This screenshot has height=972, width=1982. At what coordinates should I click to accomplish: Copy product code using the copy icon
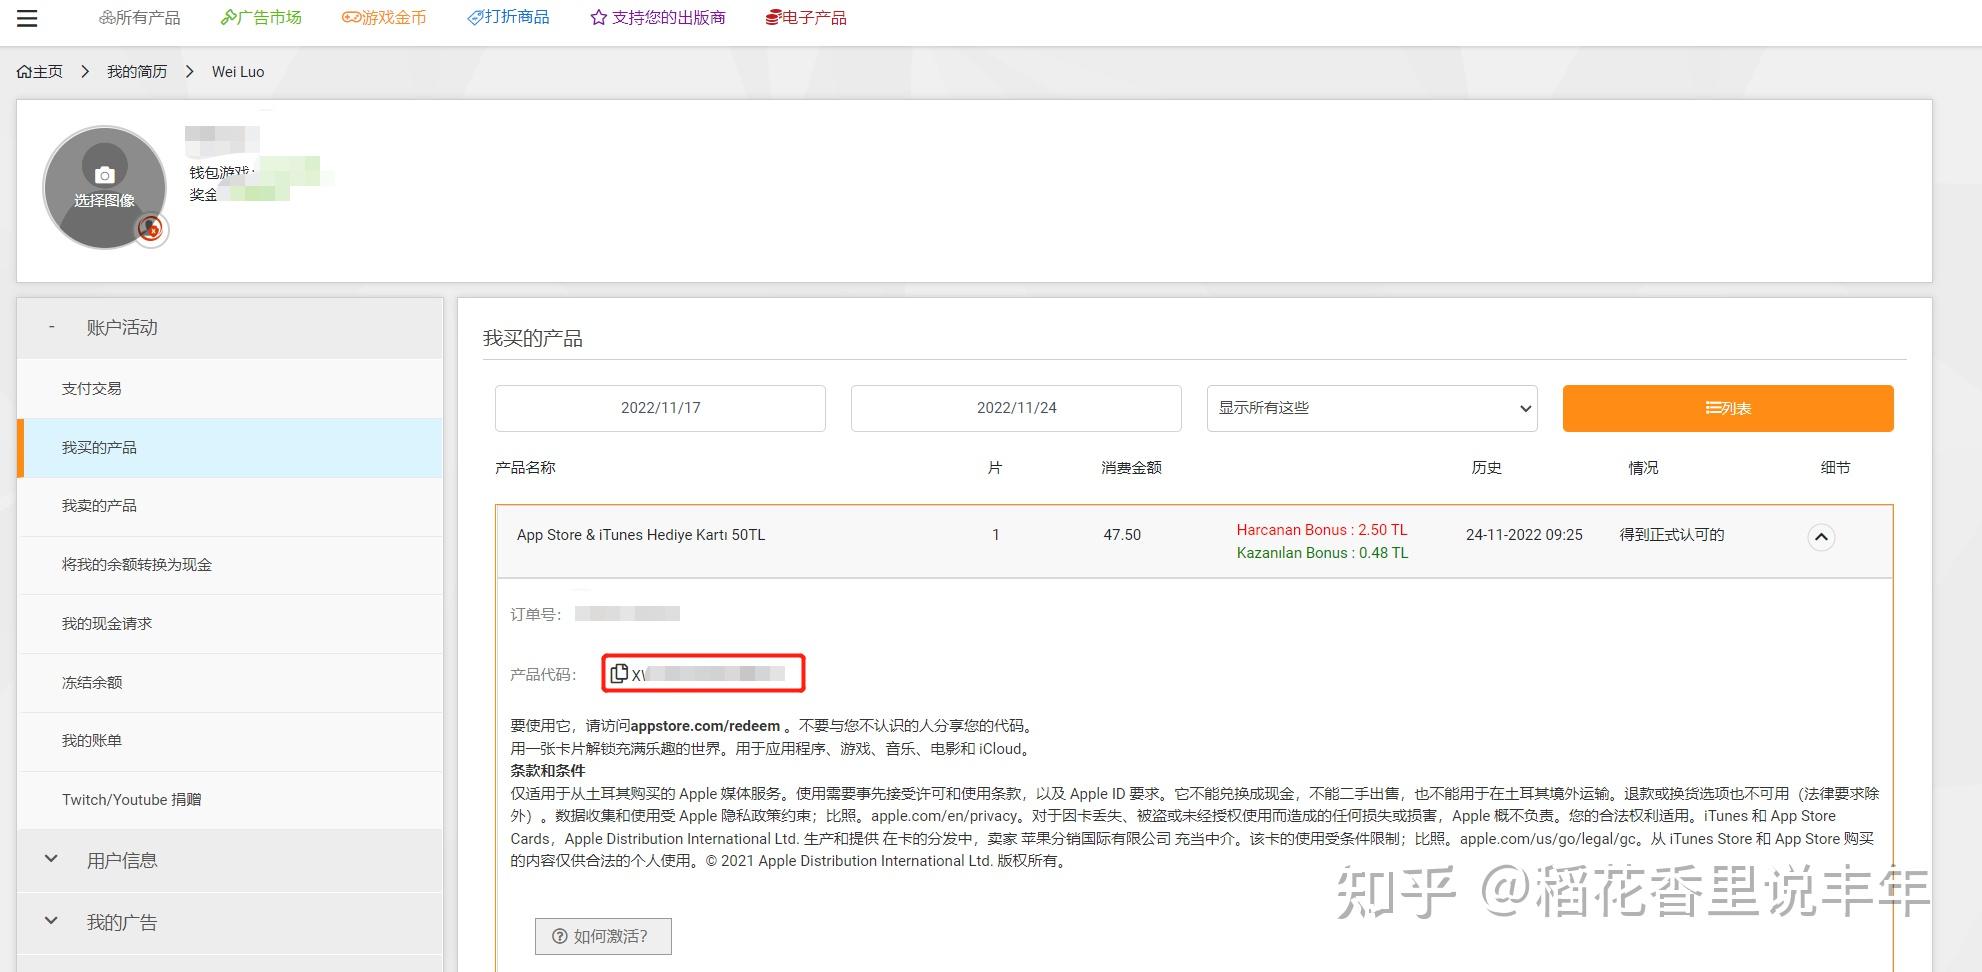click(619, 674)
